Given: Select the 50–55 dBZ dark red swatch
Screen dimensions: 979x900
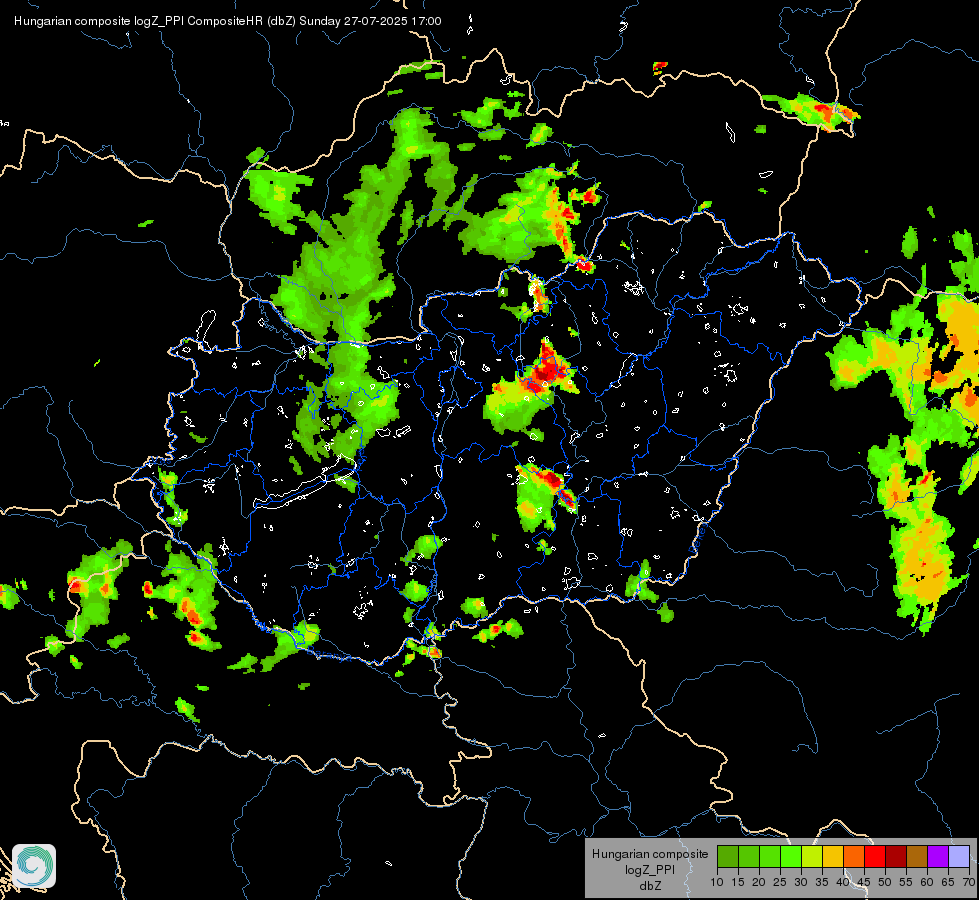Looking at the screenshot, I should [x=896, y=856].
